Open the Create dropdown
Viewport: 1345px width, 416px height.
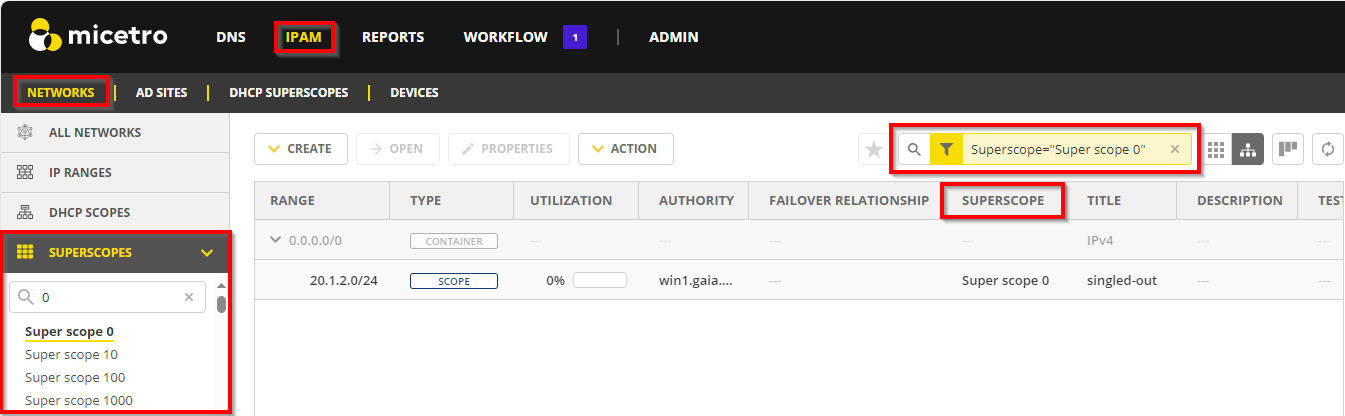300,149
